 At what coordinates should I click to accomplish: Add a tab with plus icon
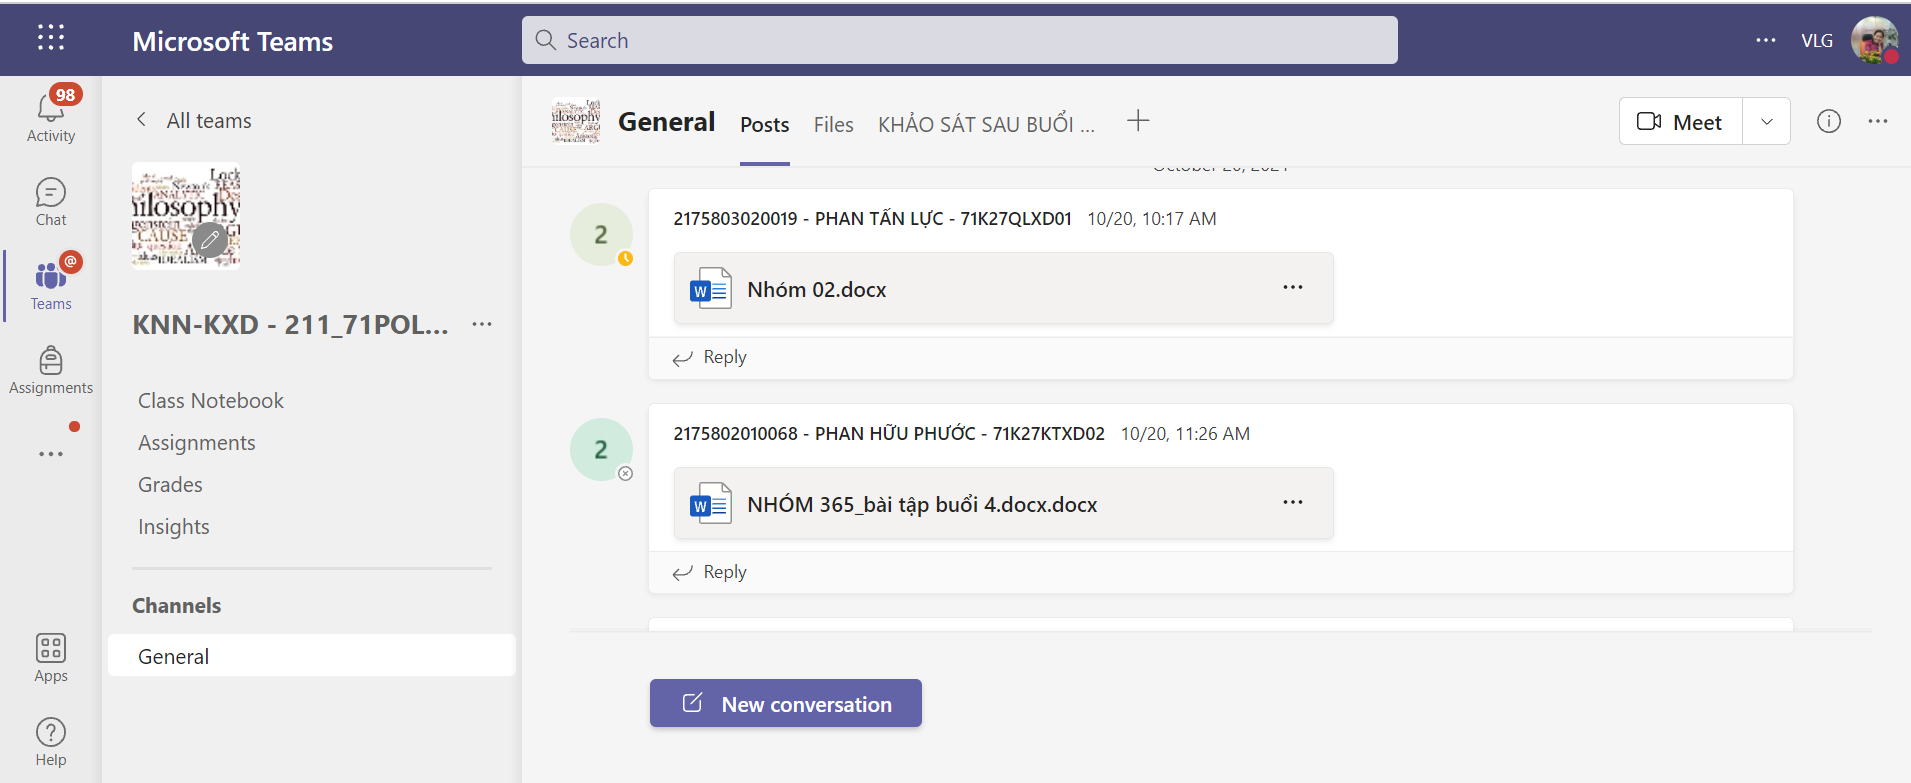[1138, 121]
